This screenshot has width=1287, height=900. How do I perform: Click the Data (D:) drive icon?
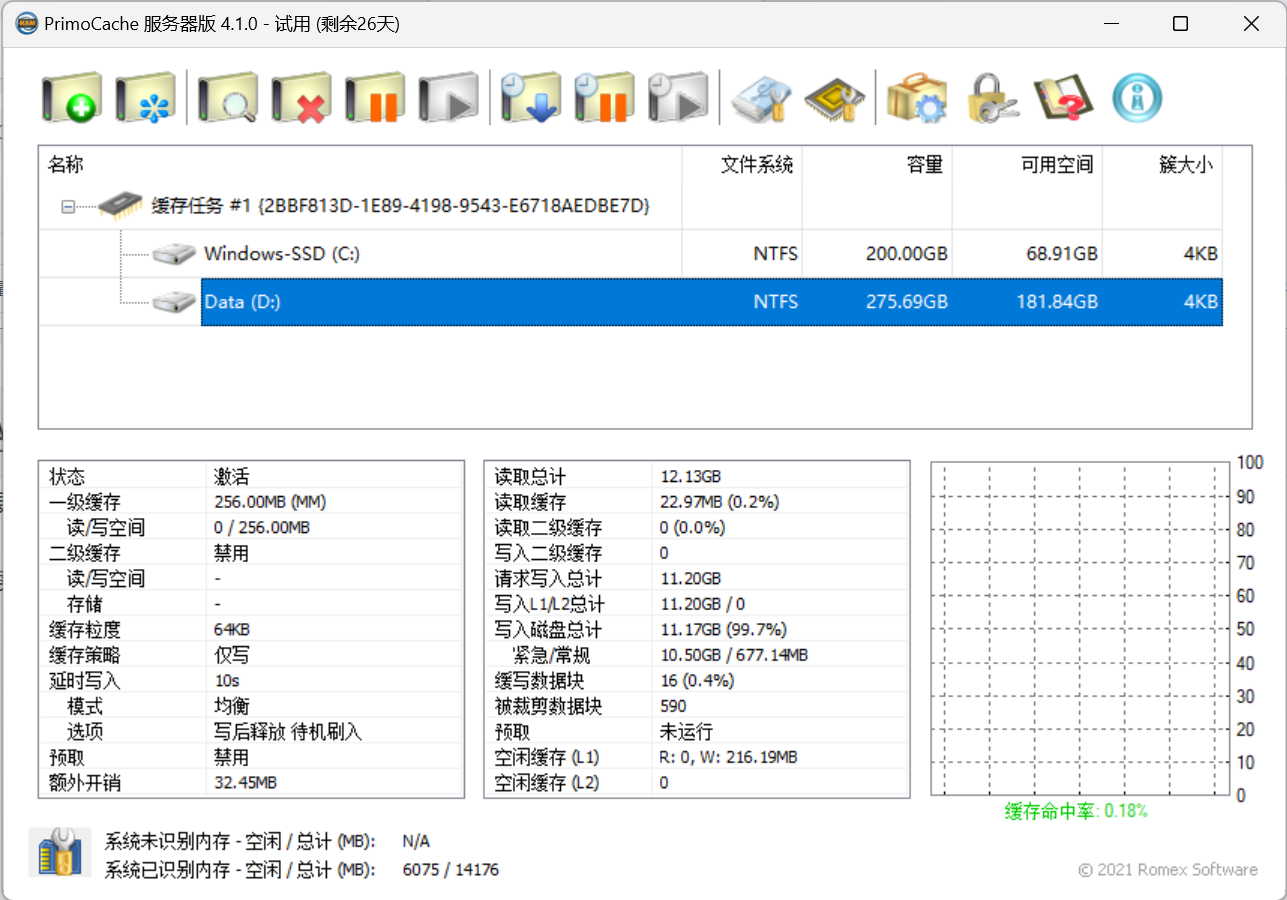click(174, 301)
